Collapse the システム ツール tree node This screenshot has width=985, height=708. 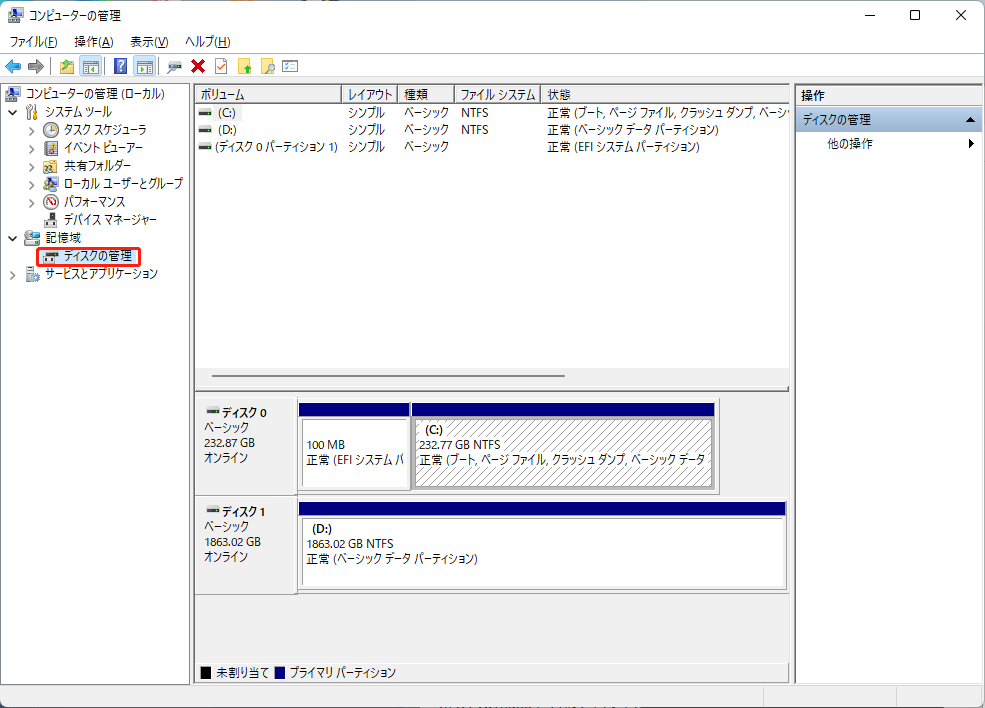coord(13,112)
